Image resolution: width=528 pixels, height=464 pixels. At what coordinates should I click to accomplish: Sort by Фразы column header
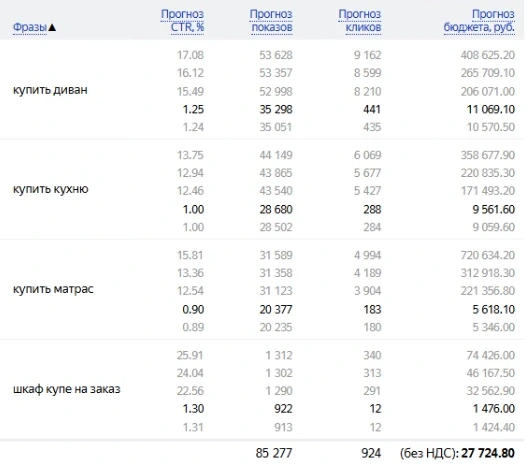click(30, 27)
